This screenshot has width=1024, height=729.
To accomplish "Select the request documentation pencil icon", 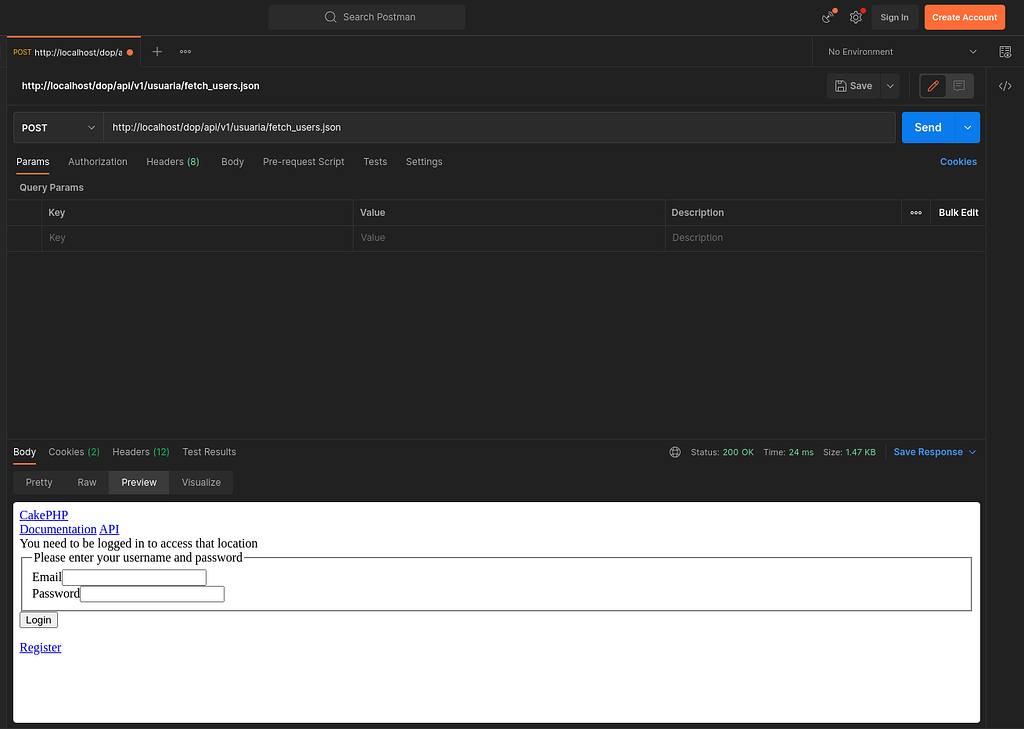I will pyautogui.click(x=932, y=86).
